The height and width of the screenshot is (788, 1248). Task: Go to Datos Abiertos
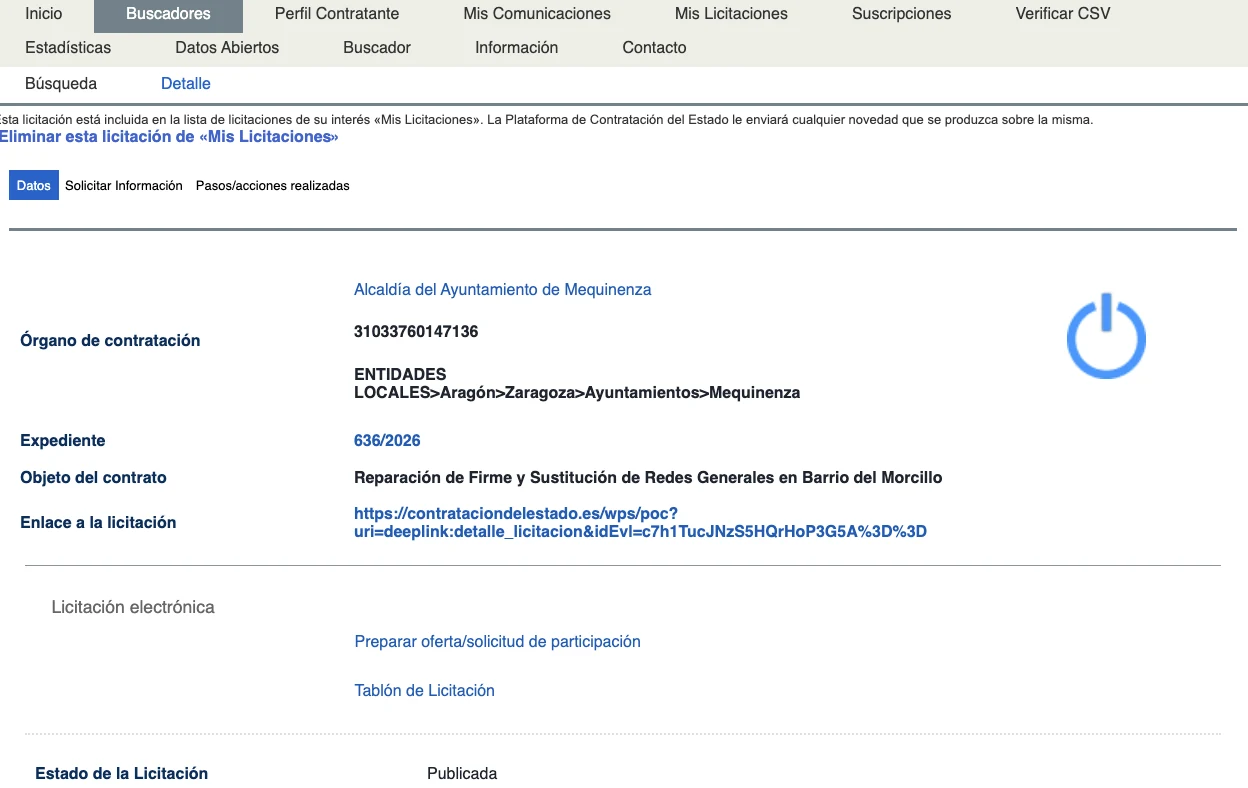227,47
